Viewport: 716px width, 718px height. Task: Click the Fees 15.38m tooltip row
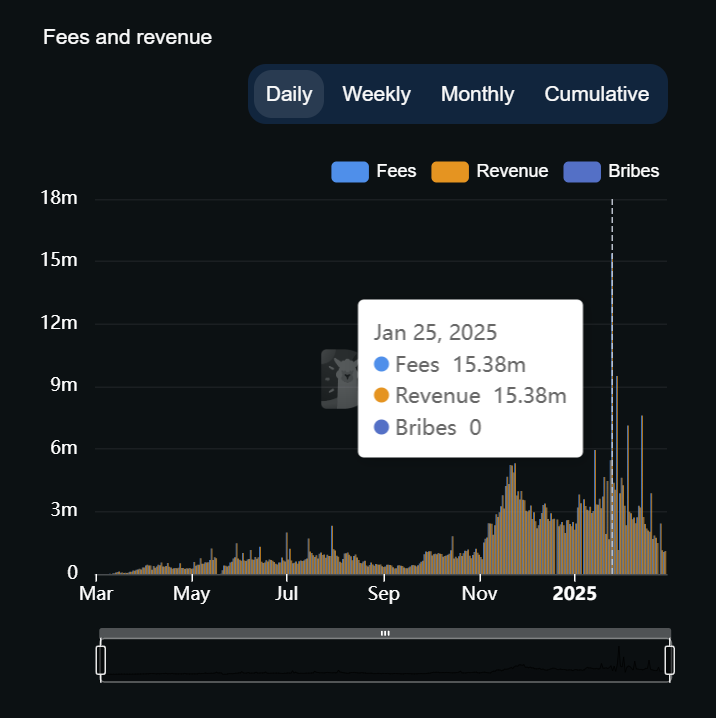coord(450,365)
